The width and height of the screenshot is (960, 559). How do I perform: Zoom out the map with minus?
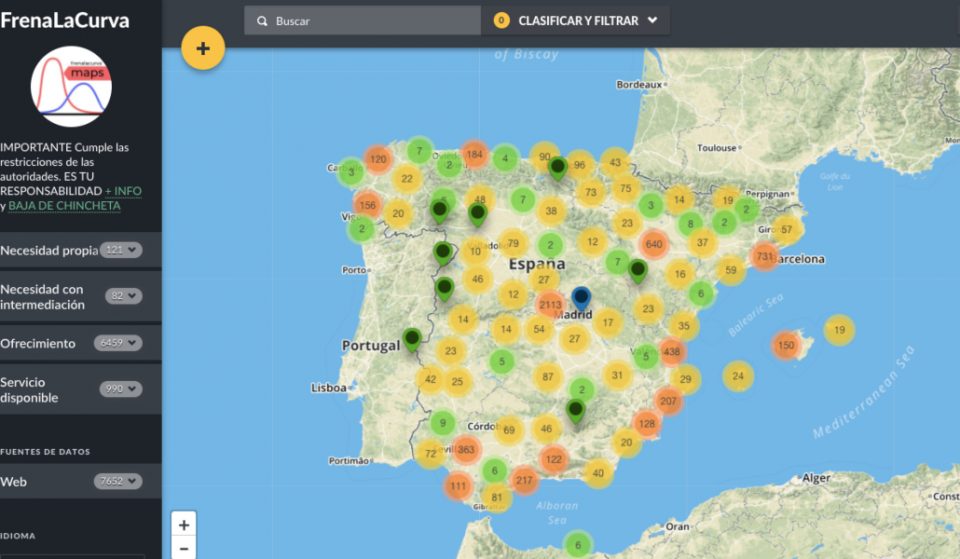coord(184,548)
